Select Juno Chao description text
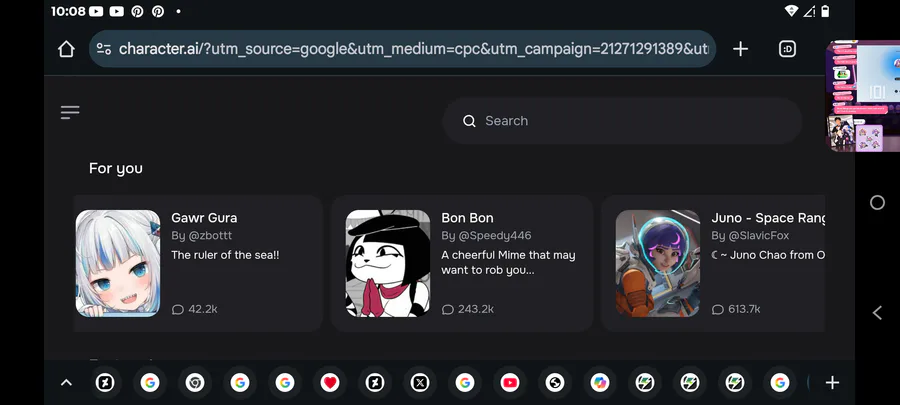900x405 pixels. (x=768, y=255)
